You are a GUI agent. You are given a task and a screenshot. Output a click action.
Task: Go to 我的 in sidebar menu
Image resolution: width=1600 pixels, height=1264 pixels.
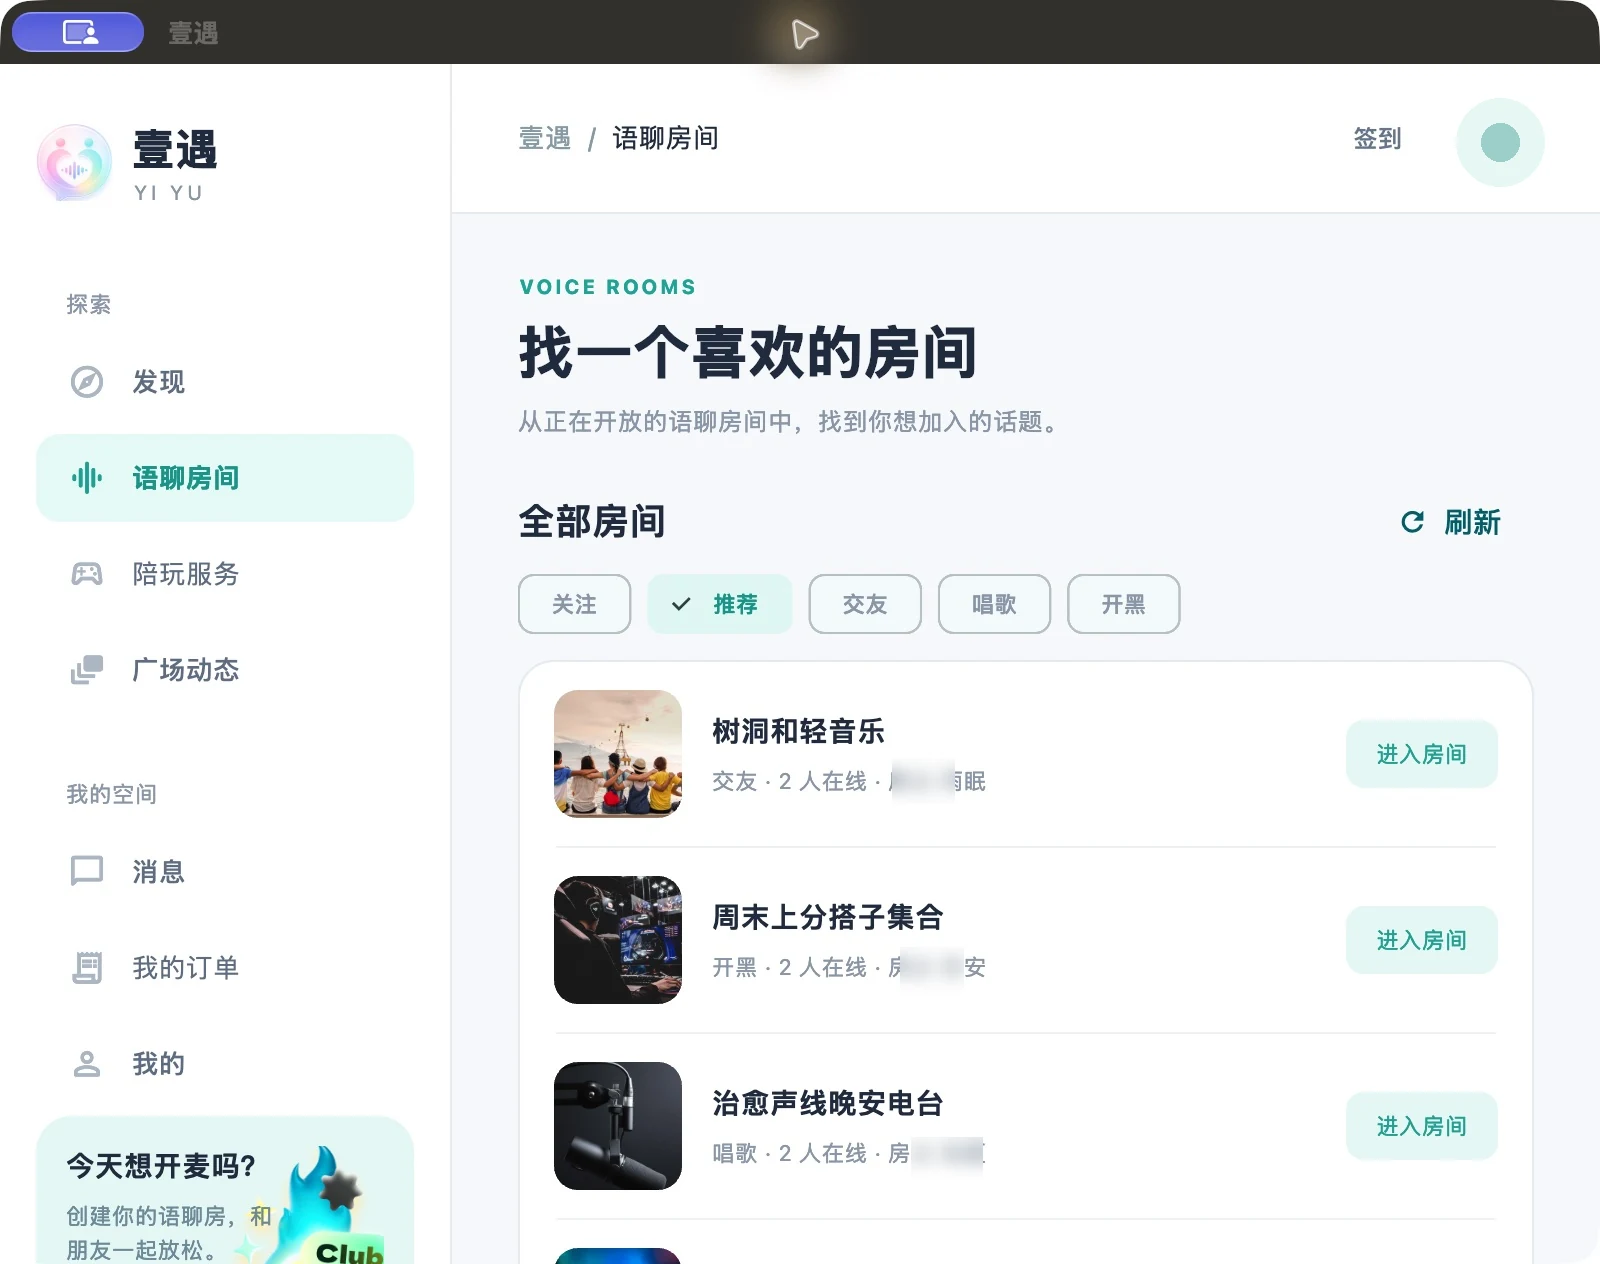(x=225, y=1064)
